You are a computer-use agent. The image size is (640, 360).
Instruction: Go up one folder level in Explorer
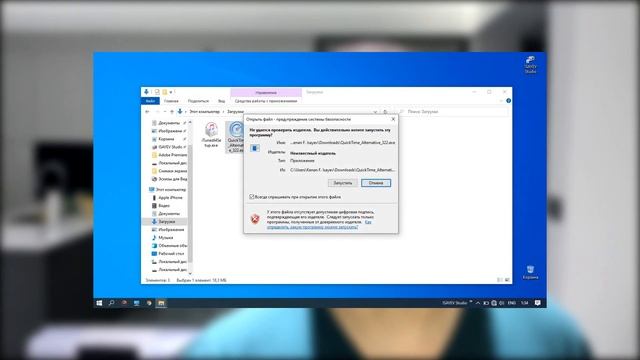click(172, 111)
